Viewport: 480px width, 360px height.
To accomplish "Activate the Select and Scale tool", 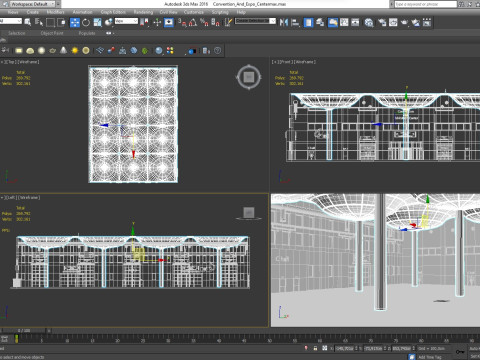I will click(x=97, y=22).
